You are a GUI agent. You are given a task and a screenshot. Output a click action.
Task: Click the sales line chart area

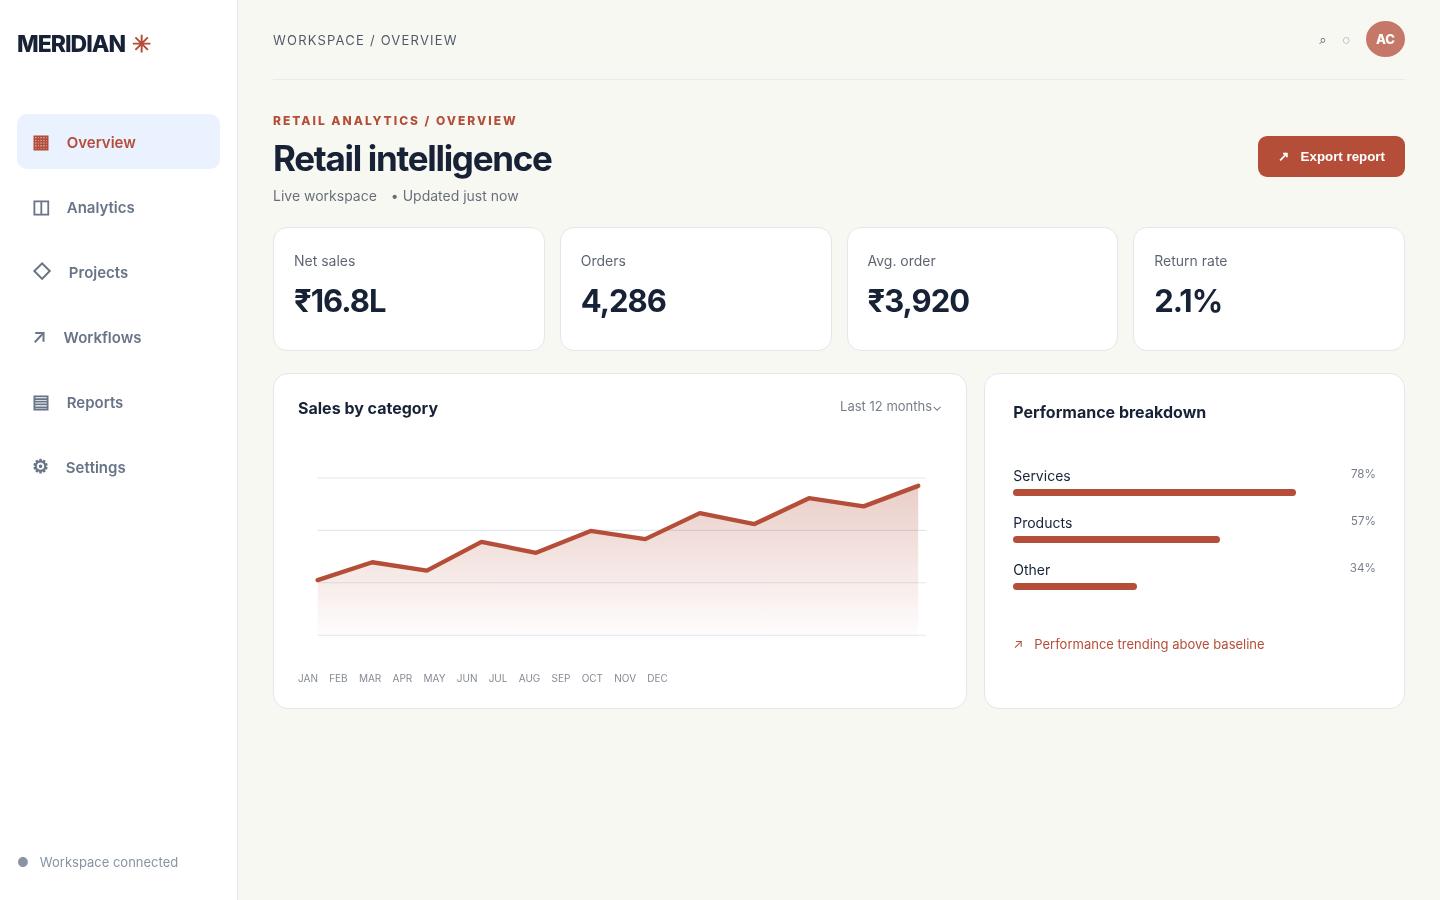[x=620, y=557]
